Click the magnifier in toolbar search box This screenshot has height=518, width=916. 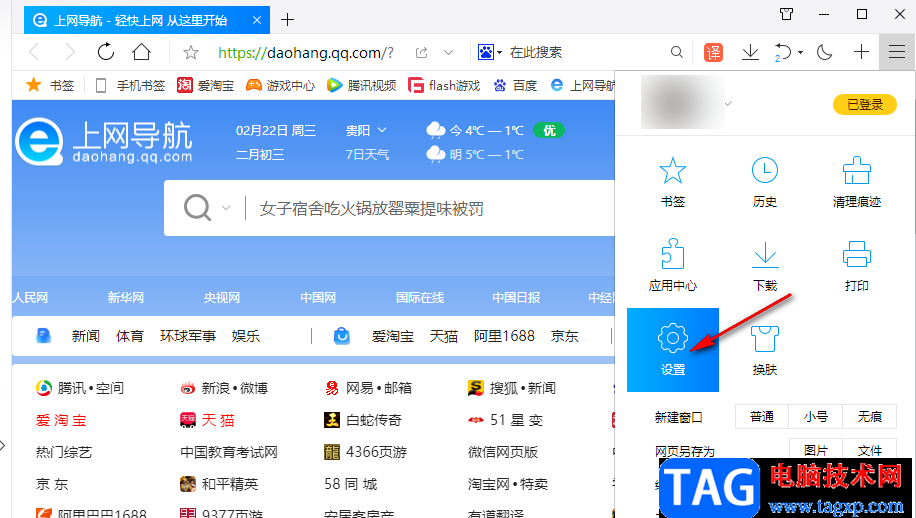coord(676,53)
